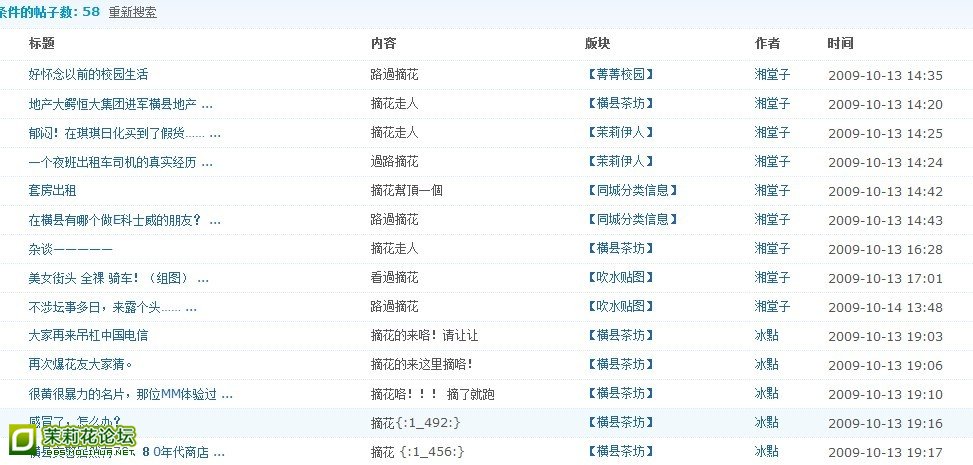
Task: Select the time 2009-10-13 17:01
Action: point(886,279)
